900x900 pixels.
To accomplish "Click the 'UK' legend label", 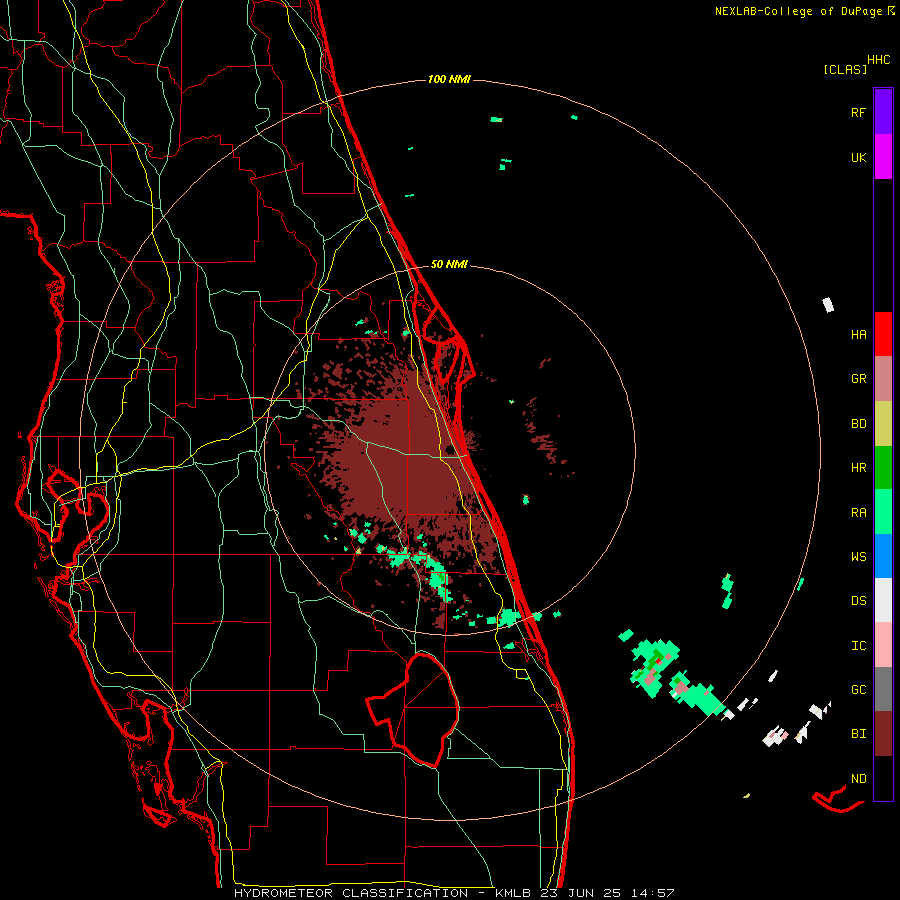I will tap(858, 157).
